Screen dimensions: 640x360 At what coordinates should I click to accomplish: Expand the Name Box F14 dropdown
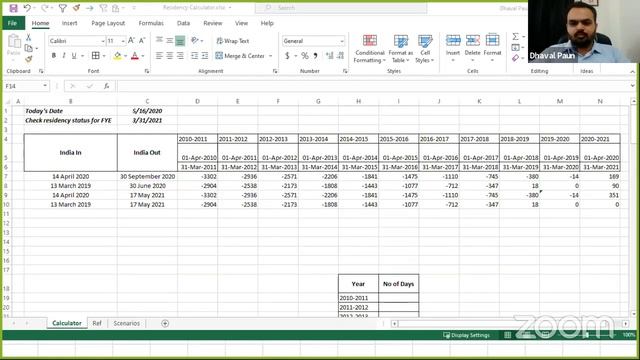click(x=45, y=86)
